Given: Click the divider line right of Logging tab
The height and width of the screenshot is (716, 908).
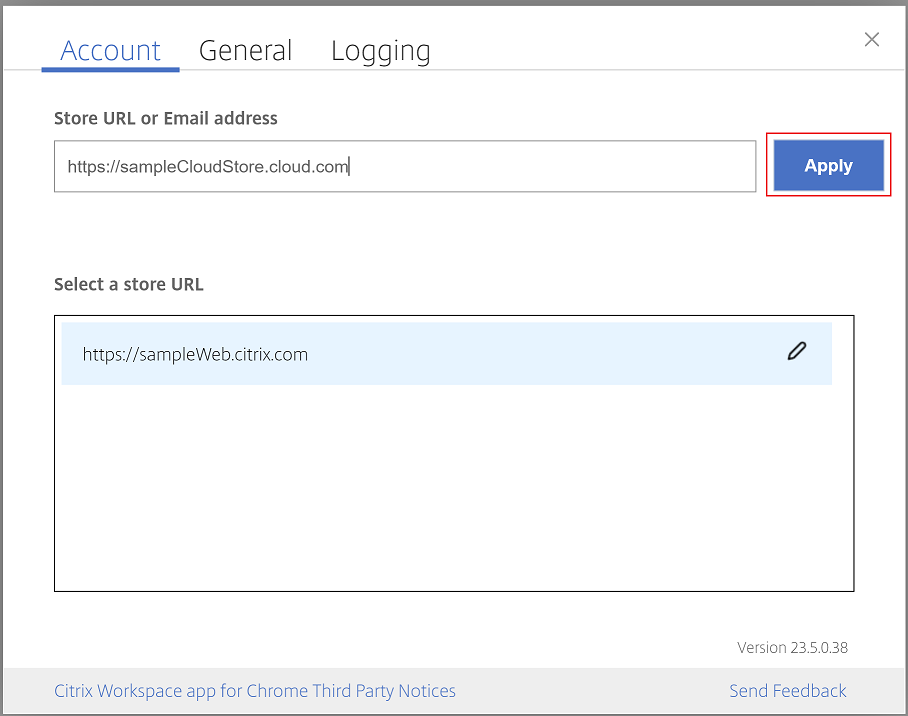Looking at the screenshot, I should (650, 70).
